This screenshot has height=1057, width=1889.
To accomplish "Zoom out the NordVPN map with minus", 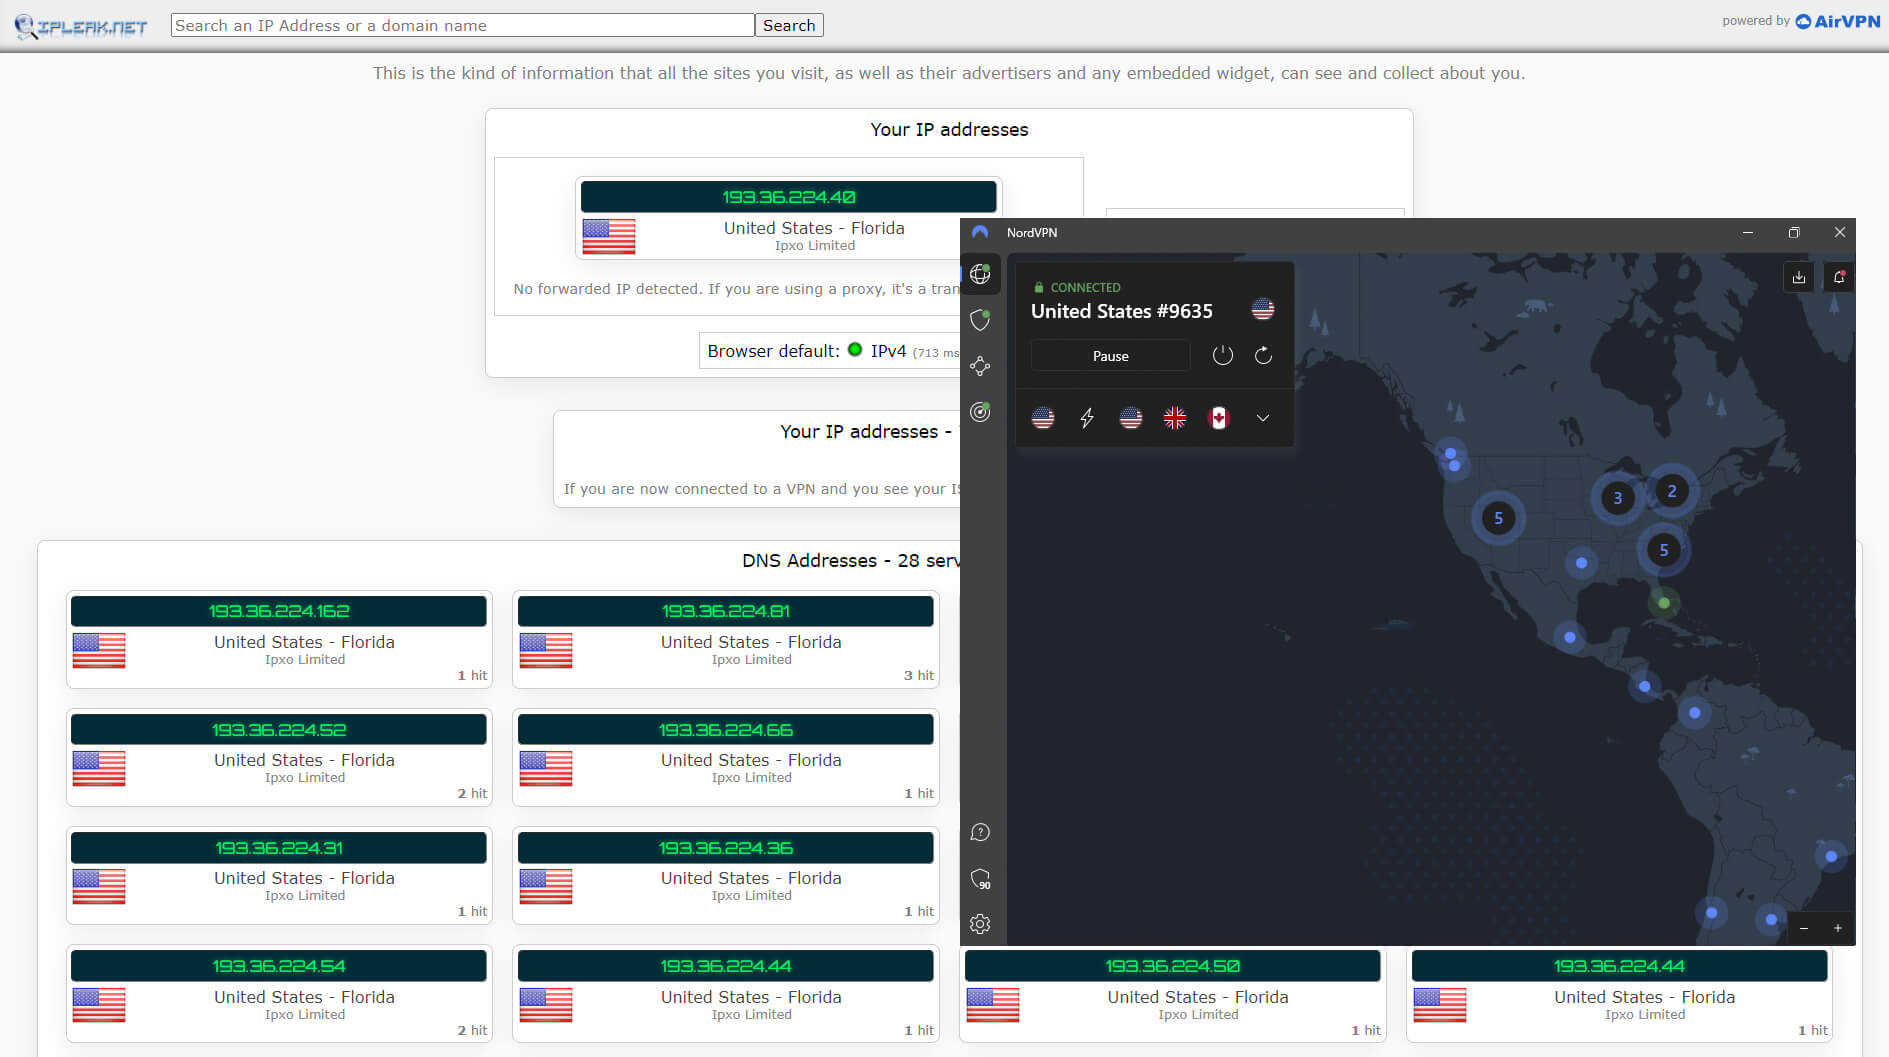I will tap(1804, 928).
